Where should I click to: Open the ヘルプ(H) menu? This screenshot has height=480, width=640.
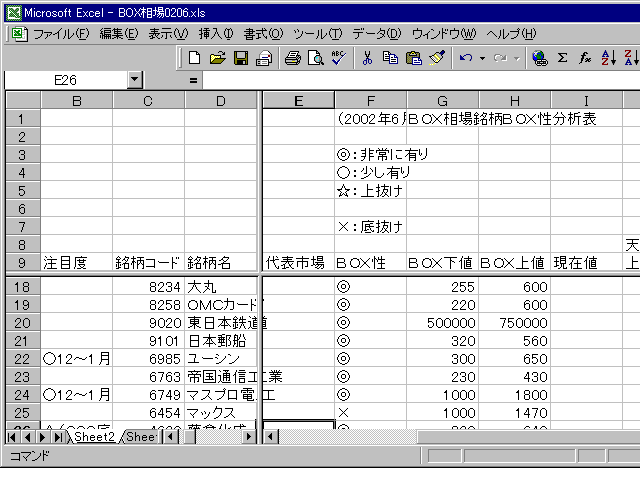511,34
